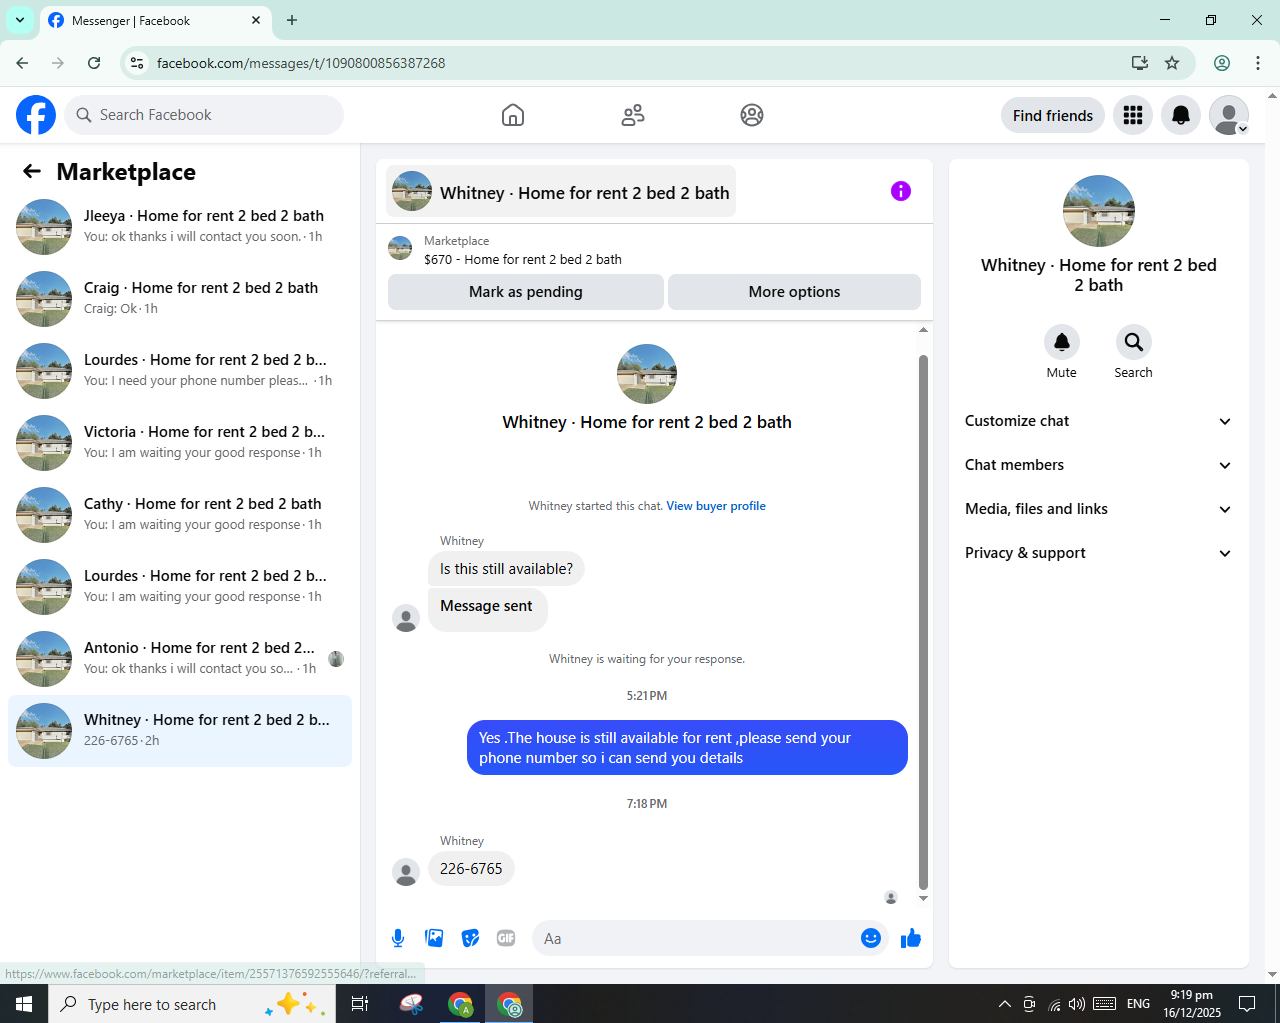
Task: Open the tab search dropdown arrow
Action: click(x=20, y=20)
